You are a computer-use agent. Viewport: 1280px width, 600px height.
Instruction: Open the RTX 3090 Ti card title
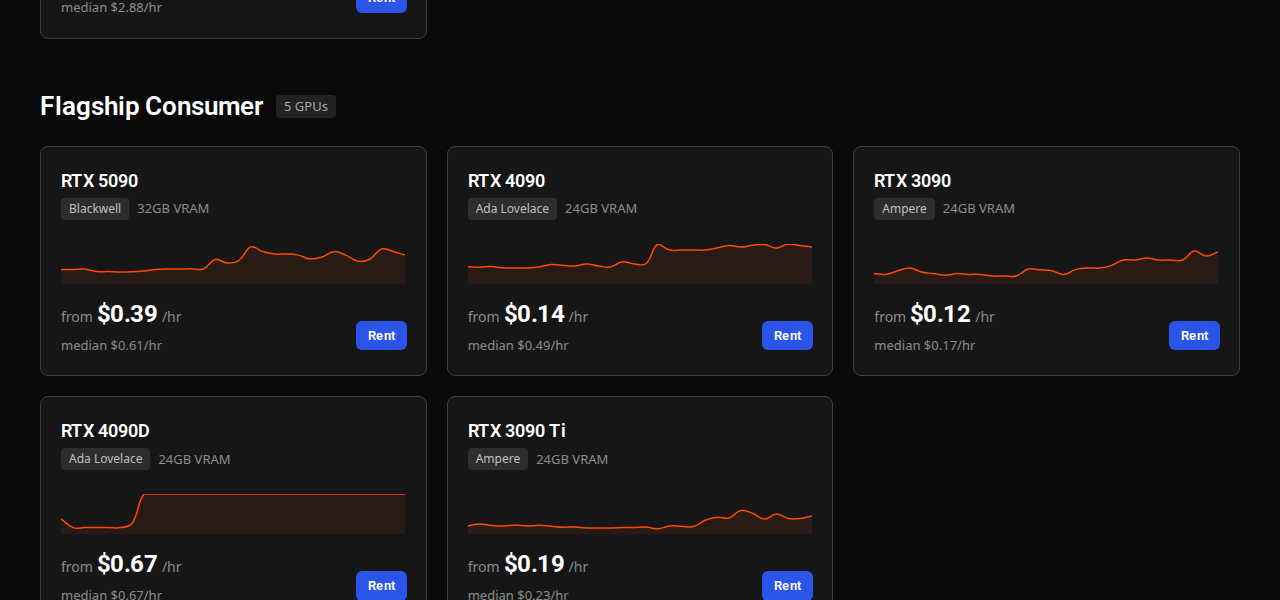pos(517,431)
